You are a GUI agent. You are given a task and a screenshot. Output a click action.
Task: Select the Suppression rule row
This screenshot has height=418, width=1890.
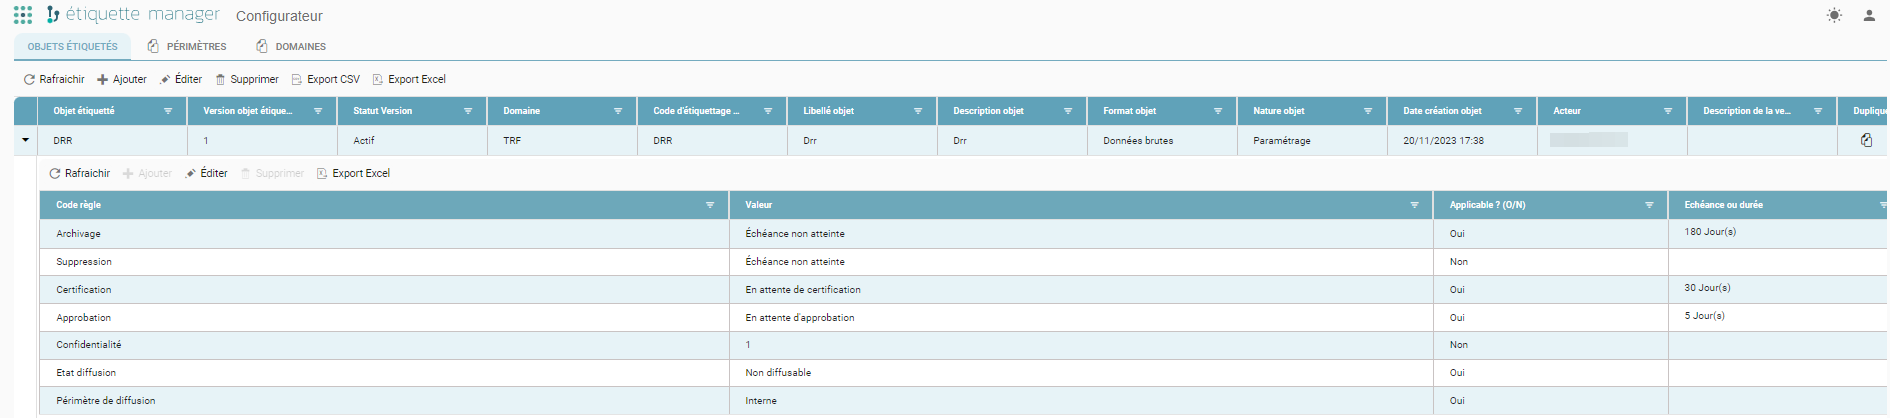tap(964, 262)
